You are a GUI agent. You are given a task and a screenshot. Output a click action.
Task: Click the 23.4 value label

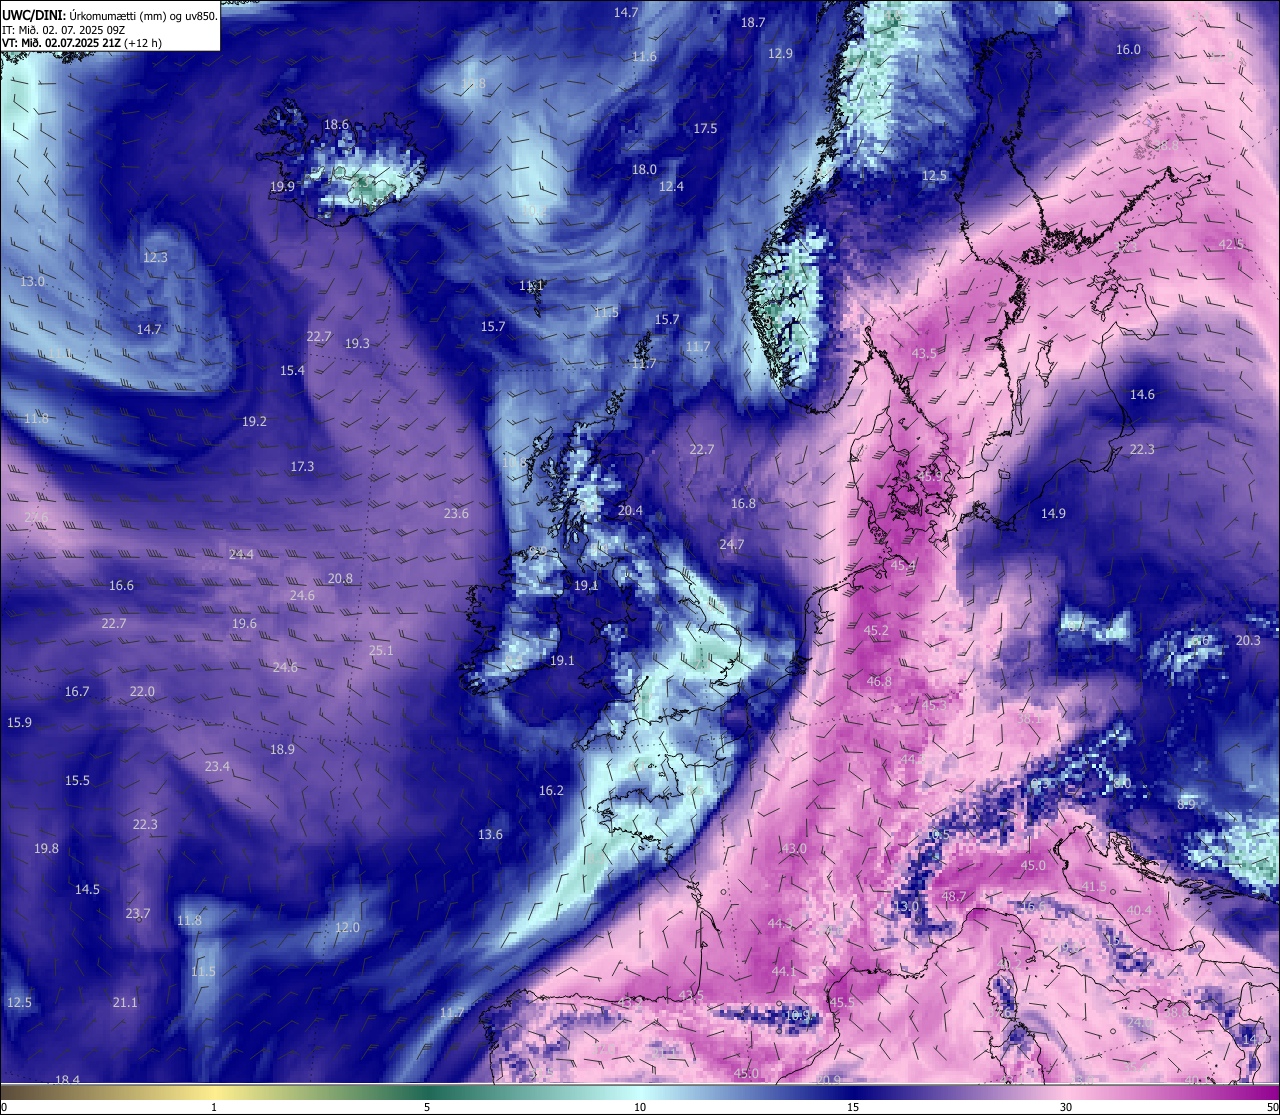click(217, 767)
